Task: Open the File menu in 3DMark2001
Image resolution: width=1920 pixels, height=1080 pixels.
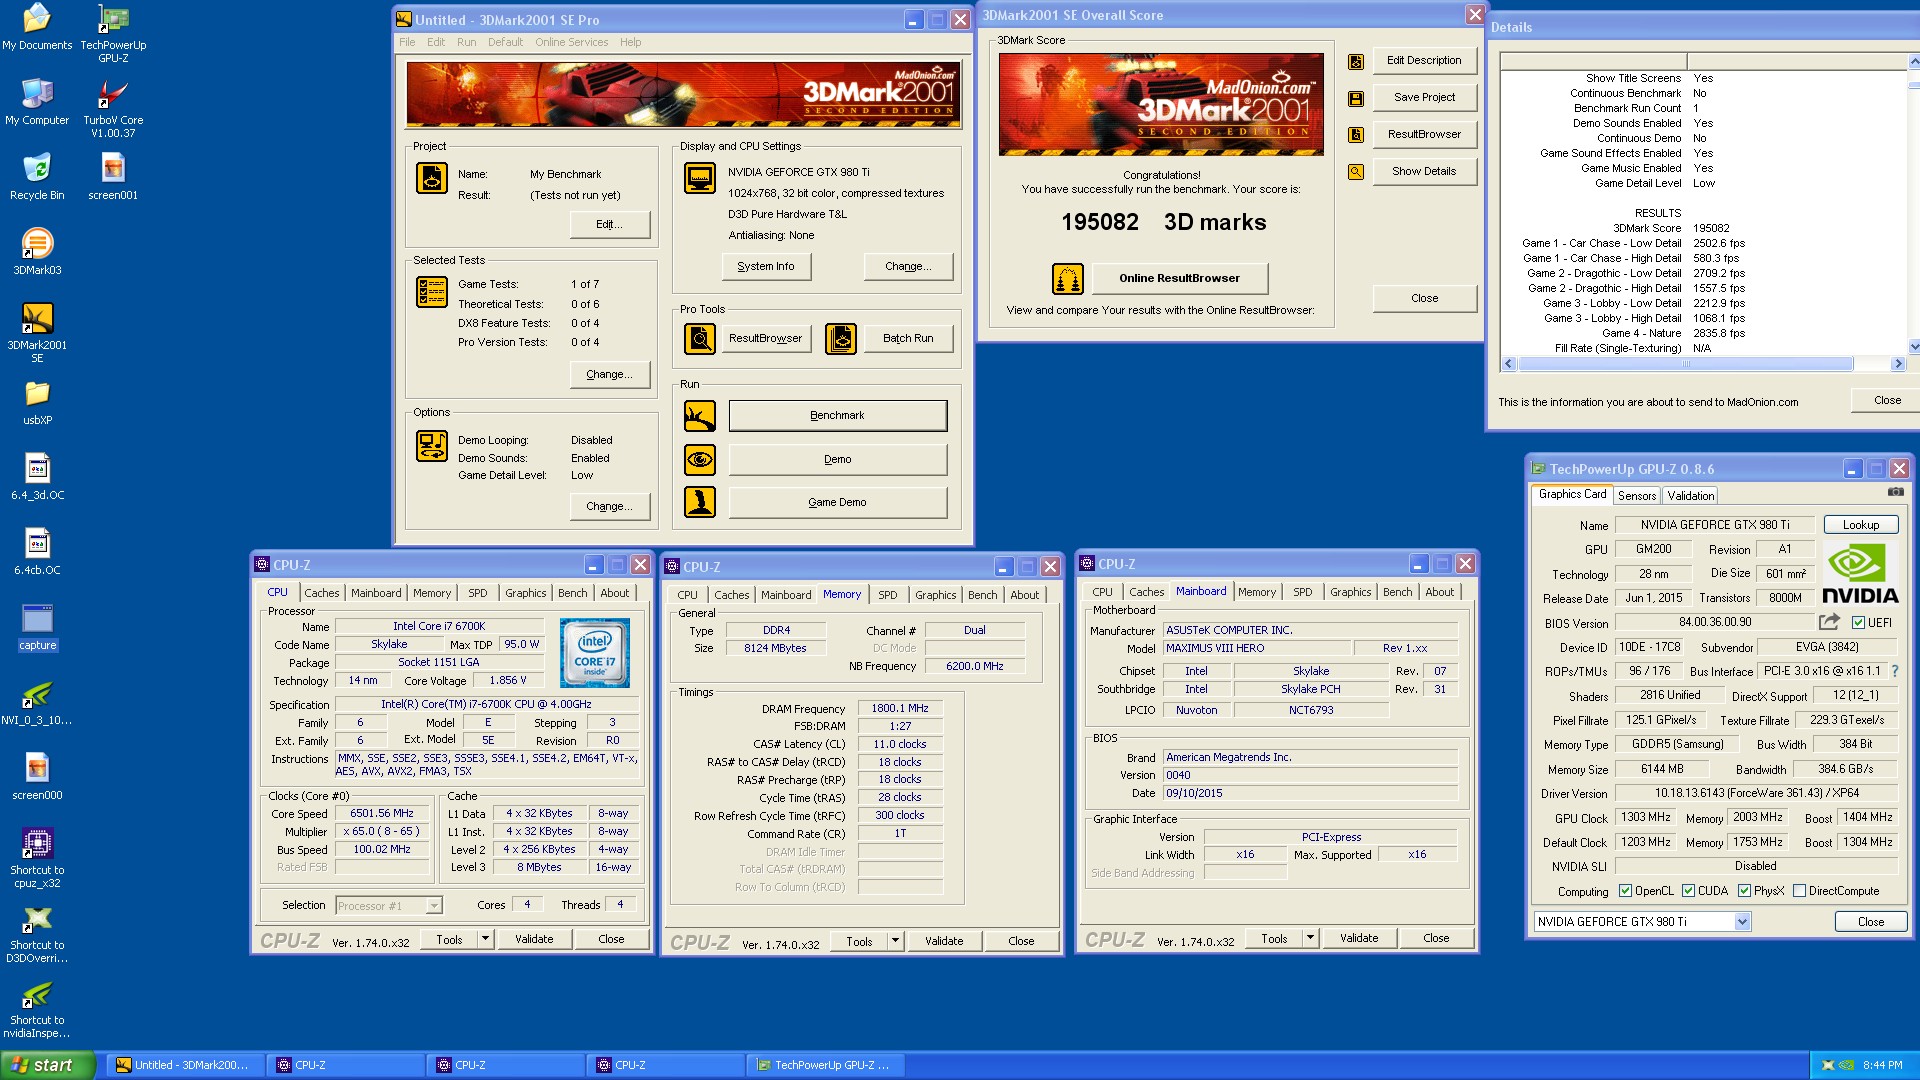Action: pos(407,42)
